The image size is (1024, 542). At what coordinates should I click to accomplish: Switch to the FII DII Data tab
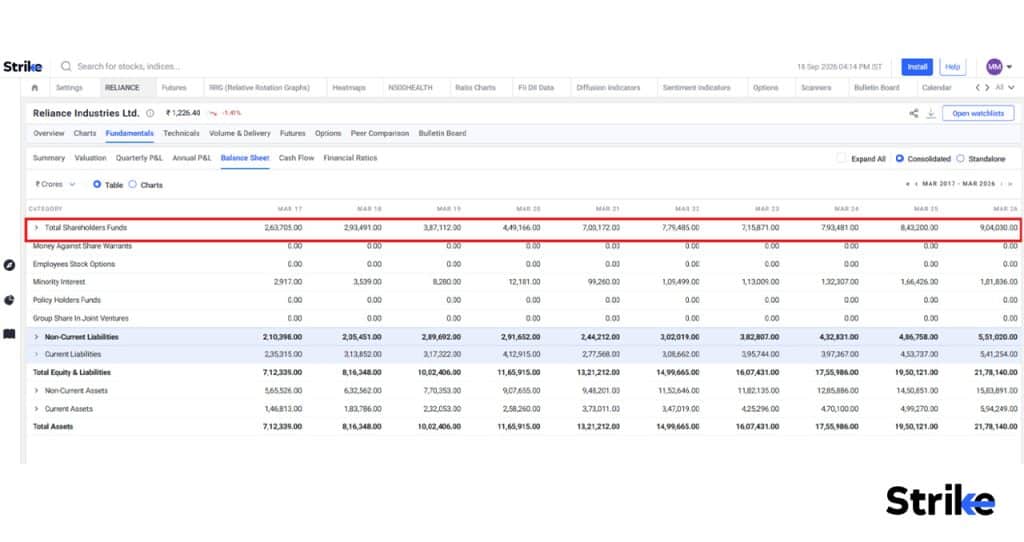point(536,88)
